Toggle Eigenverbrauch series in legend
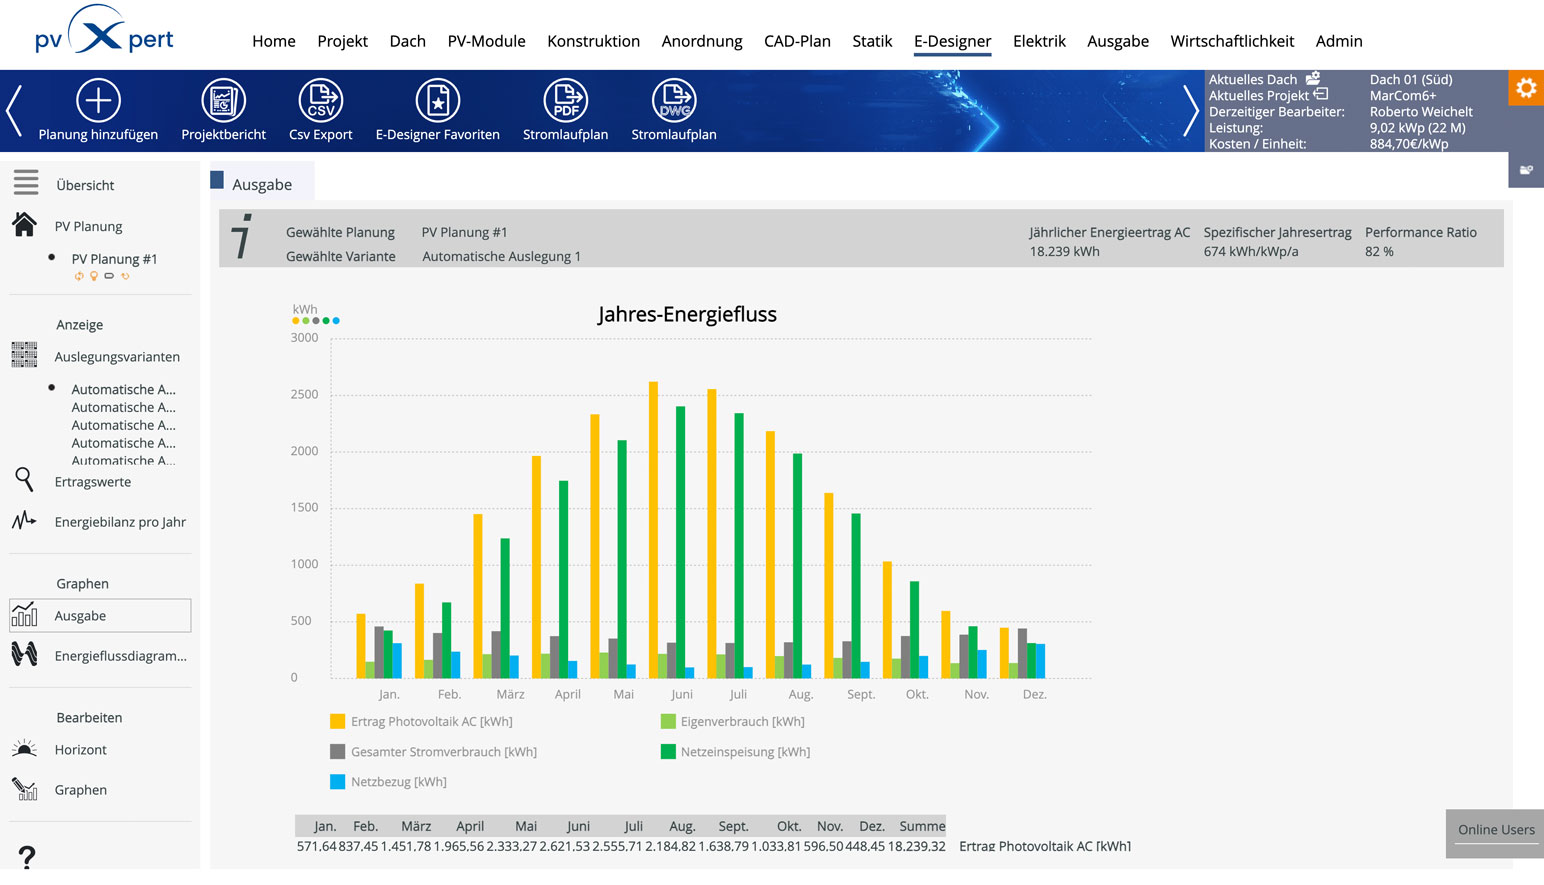Viewport: 1544px width, 885px height. tap(668, 721)
